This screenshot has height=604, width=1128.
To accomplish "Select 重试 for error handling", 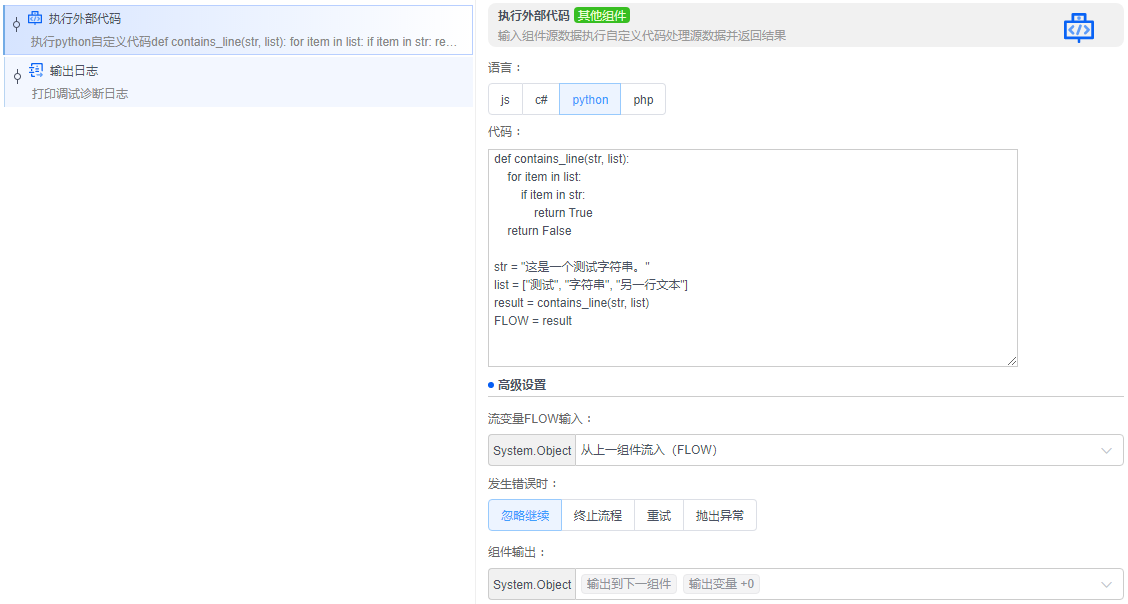I will pyautogui.click(x=658, y=515).
